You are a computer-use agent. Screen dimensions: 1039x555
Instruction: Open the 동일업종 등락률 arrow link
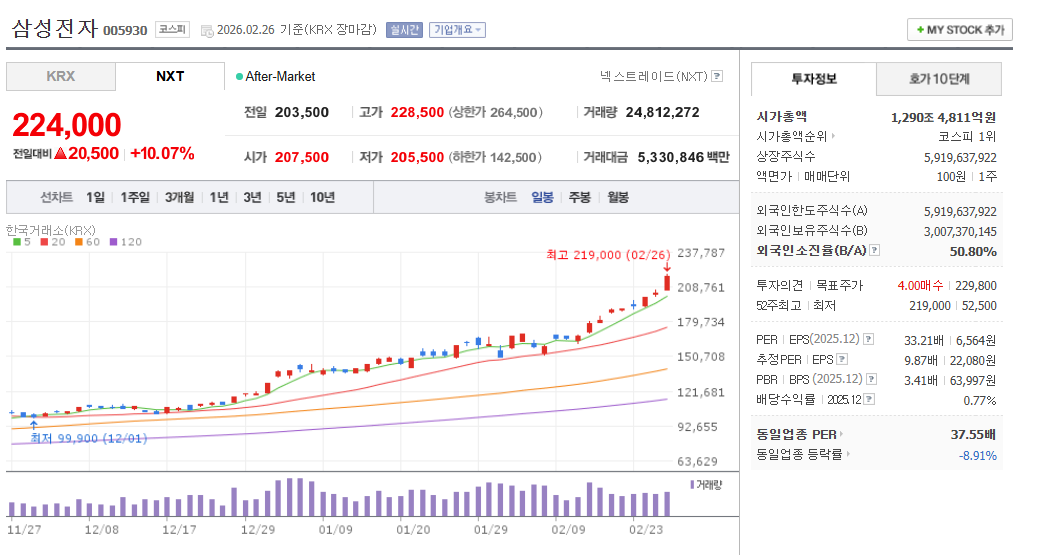click(848, 454)
